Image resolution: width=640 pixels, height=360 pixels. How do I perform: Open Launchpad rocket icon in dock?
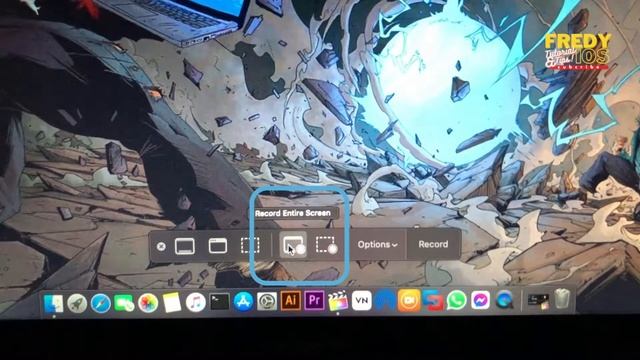click(77, 304)
